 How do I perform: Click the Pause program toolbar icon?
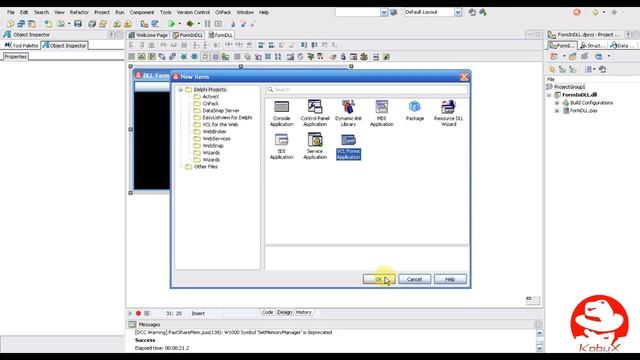pyautogui.click(x=207, y=24)
